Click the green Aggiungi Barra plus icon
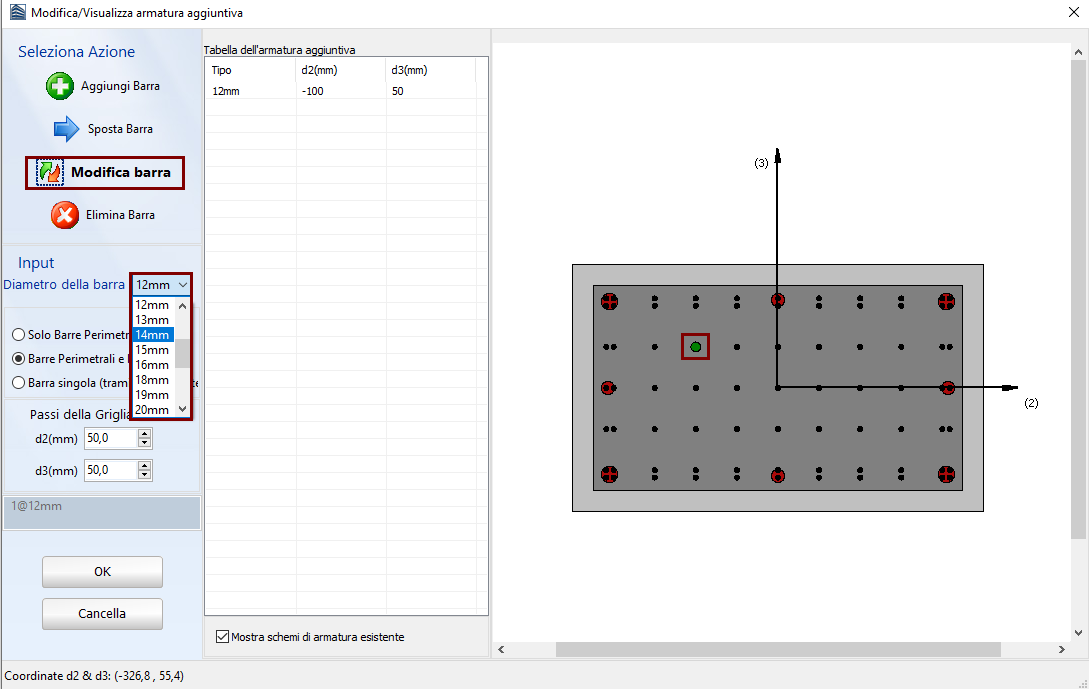1089x689 pixels. click(60, 86)
